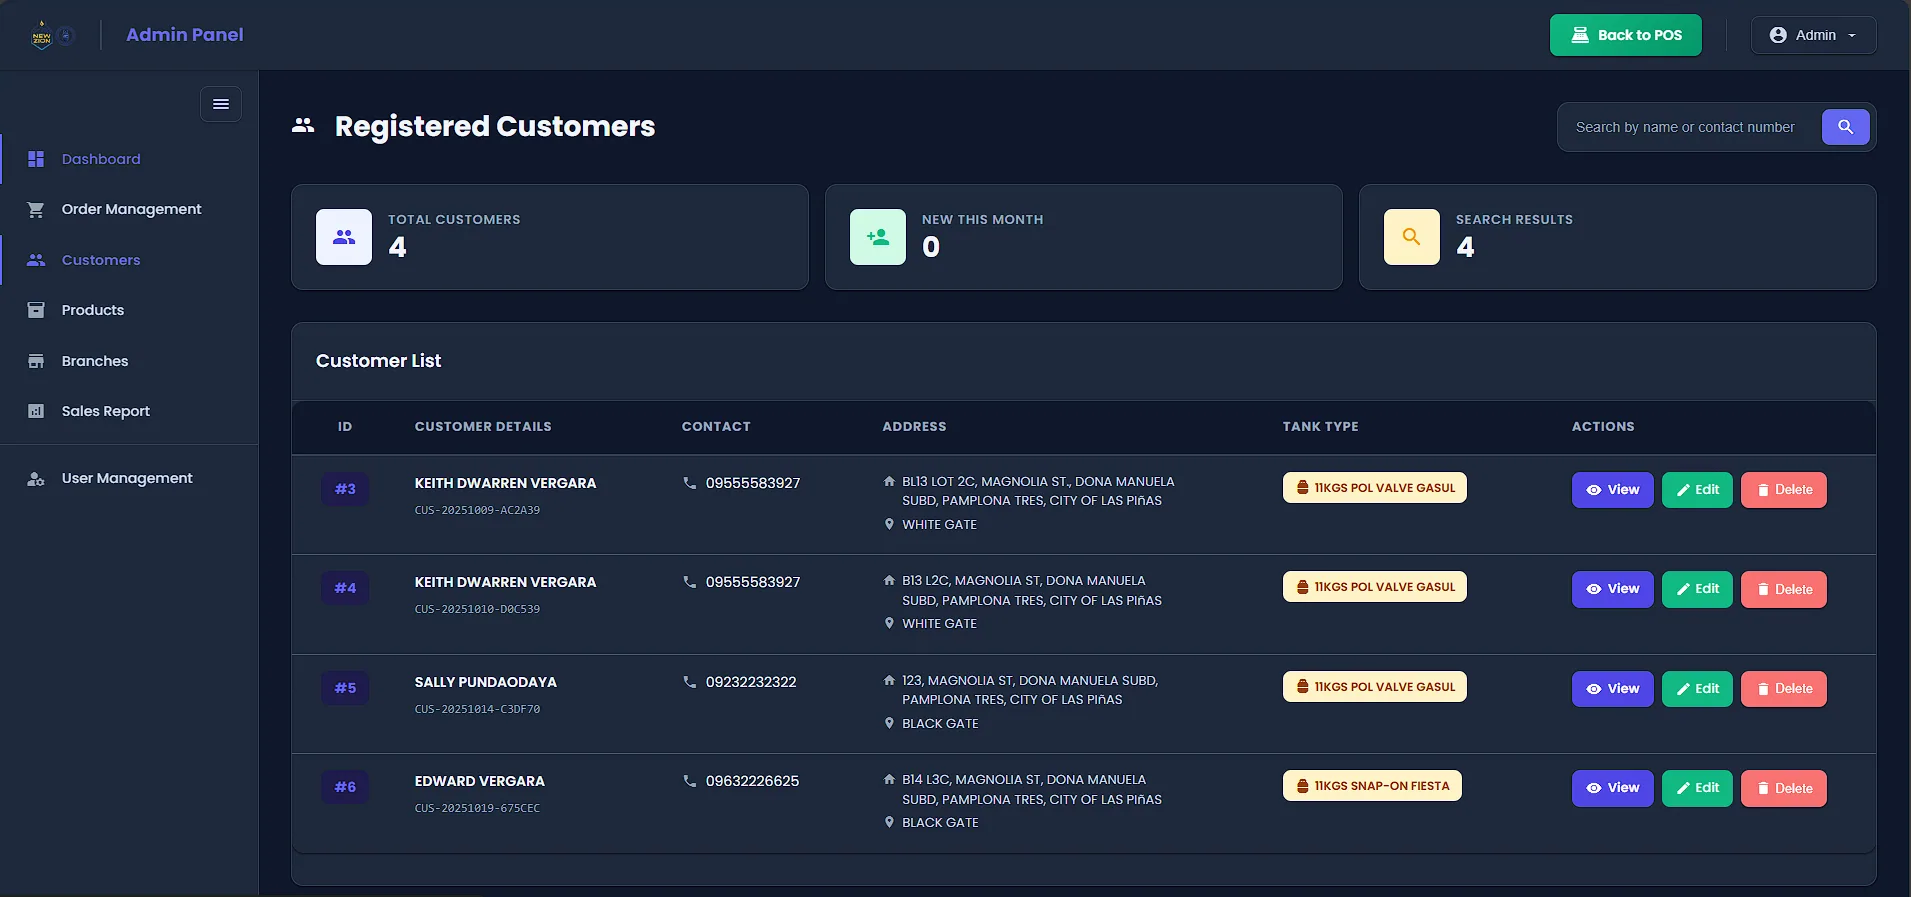Click home icon for BL13 LOT 2C address

[x=889, y=482]
